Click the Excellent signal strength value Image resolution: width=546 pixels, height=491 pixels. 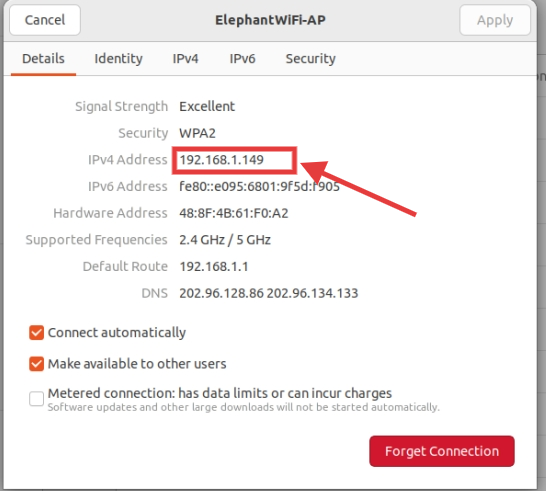point(207,106)
